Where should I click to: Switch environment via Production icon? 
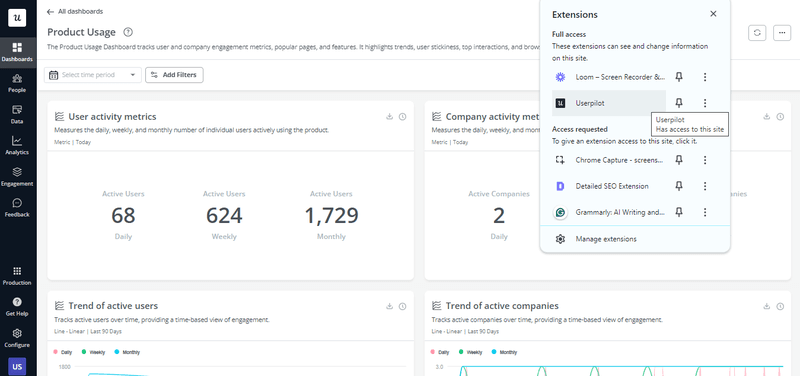pyautogui.click(x=17, y=276)
